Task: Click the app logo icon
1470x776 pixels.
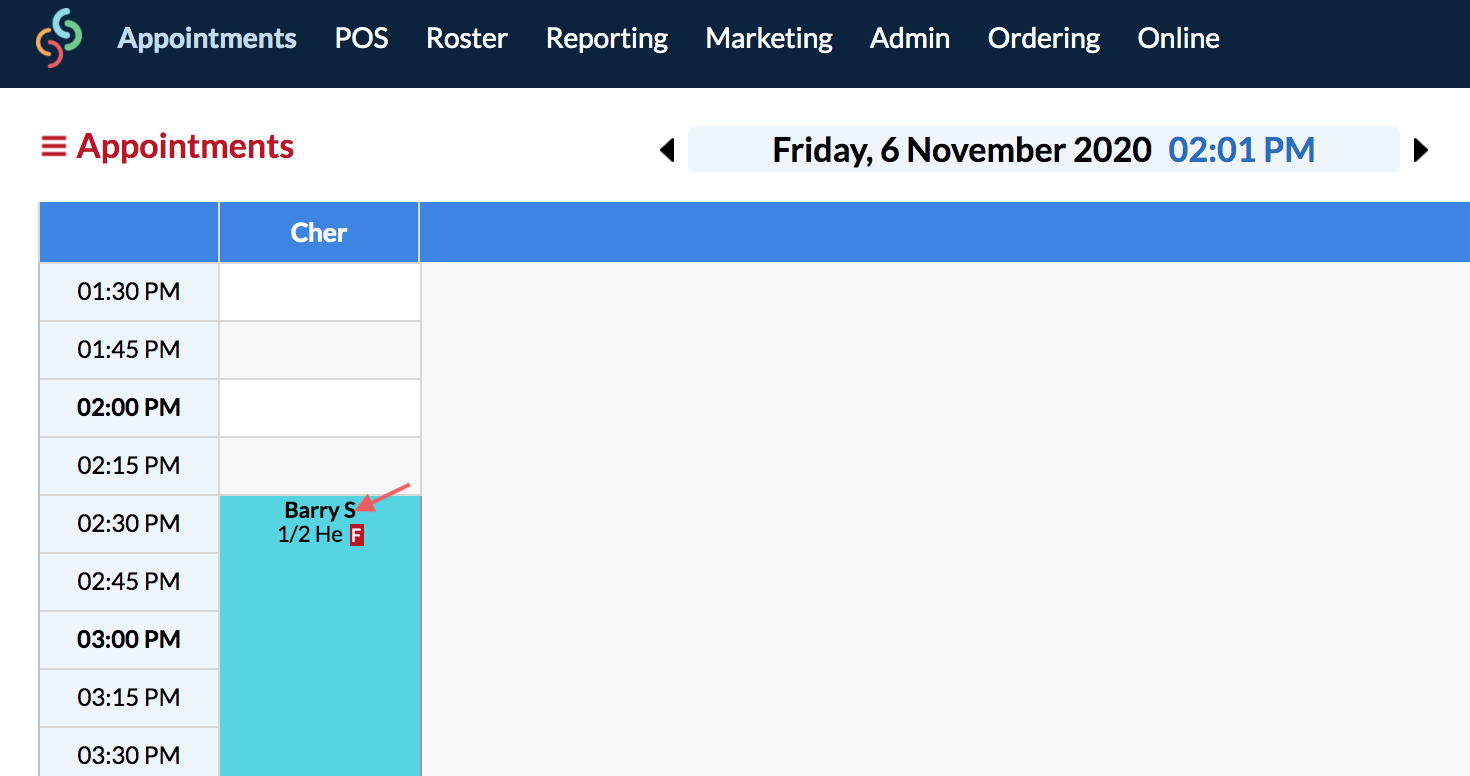Action: (59, 38)
